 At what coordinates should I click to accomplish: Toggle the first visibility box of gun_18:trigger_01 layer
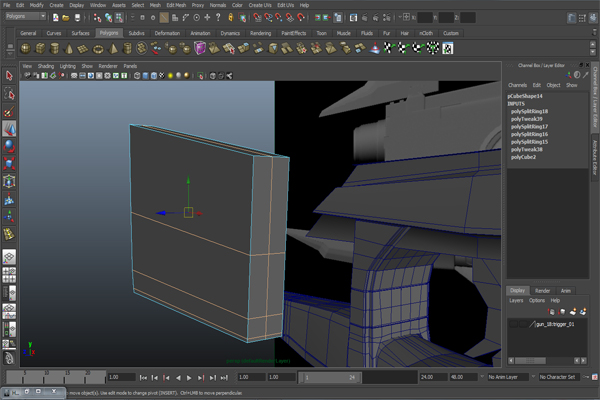click(513, 324)
